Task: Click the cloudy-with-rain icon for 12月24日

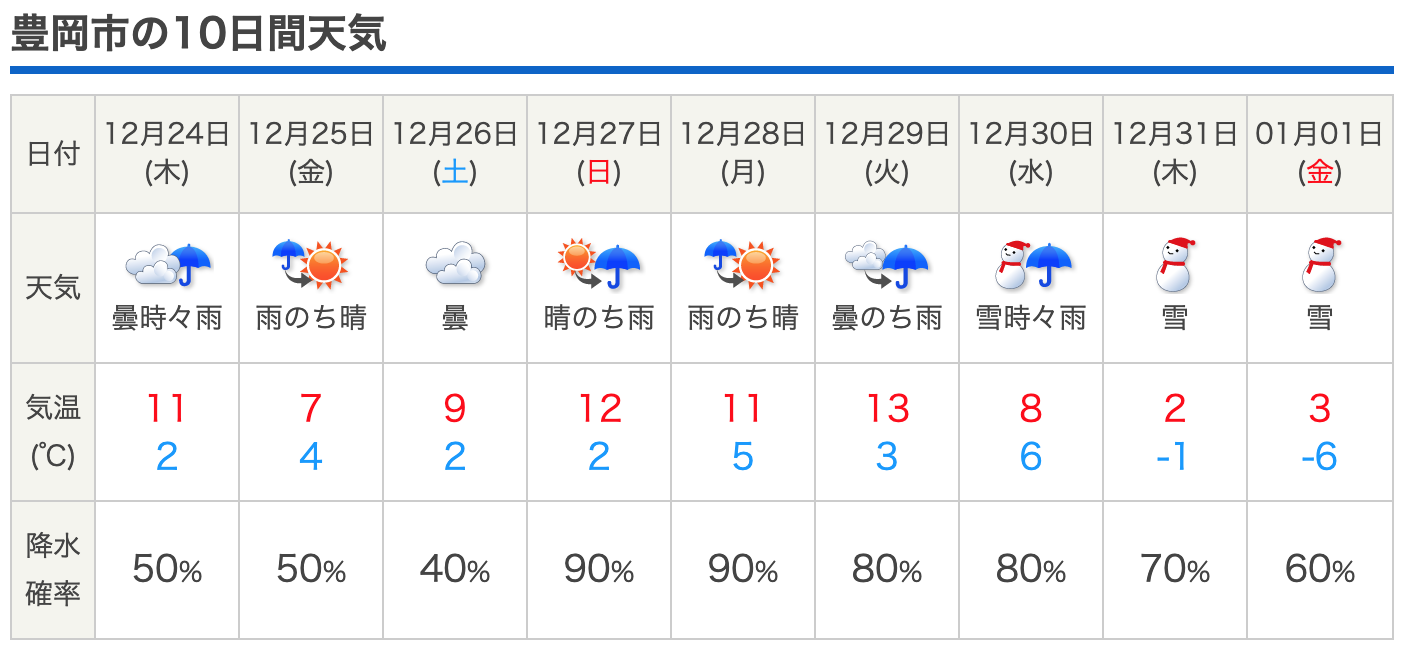Action: (168, 265)
